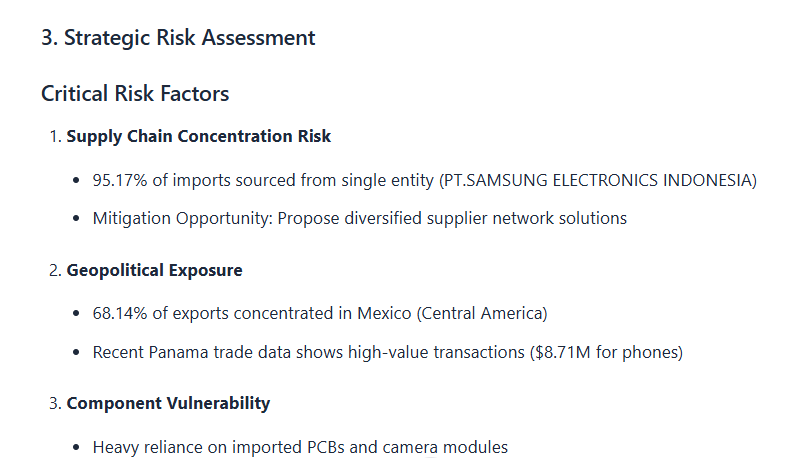
Task: Click the 'Mitigation Opportunity' bullet line
Action: (x=359, y=218)
